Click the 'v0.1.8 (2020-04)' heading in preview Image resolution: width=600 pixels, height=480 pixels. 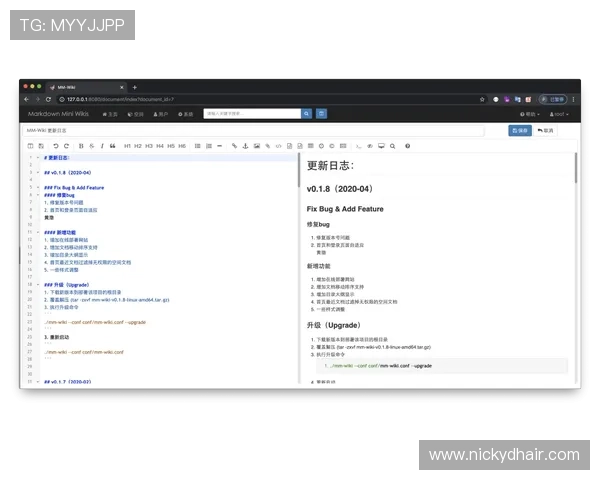click(x=340, y=189)
